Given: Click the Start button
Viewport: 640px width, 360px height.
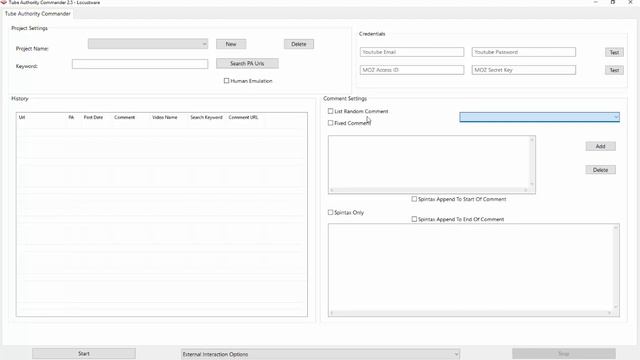Looking at the screenshot, I should [84, 353].
